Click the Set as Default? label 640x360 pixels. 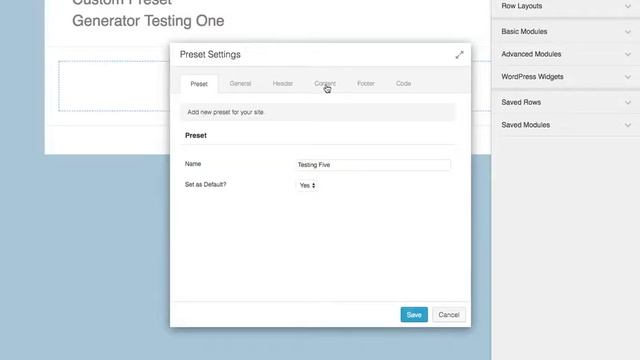[x=205, y=184]
